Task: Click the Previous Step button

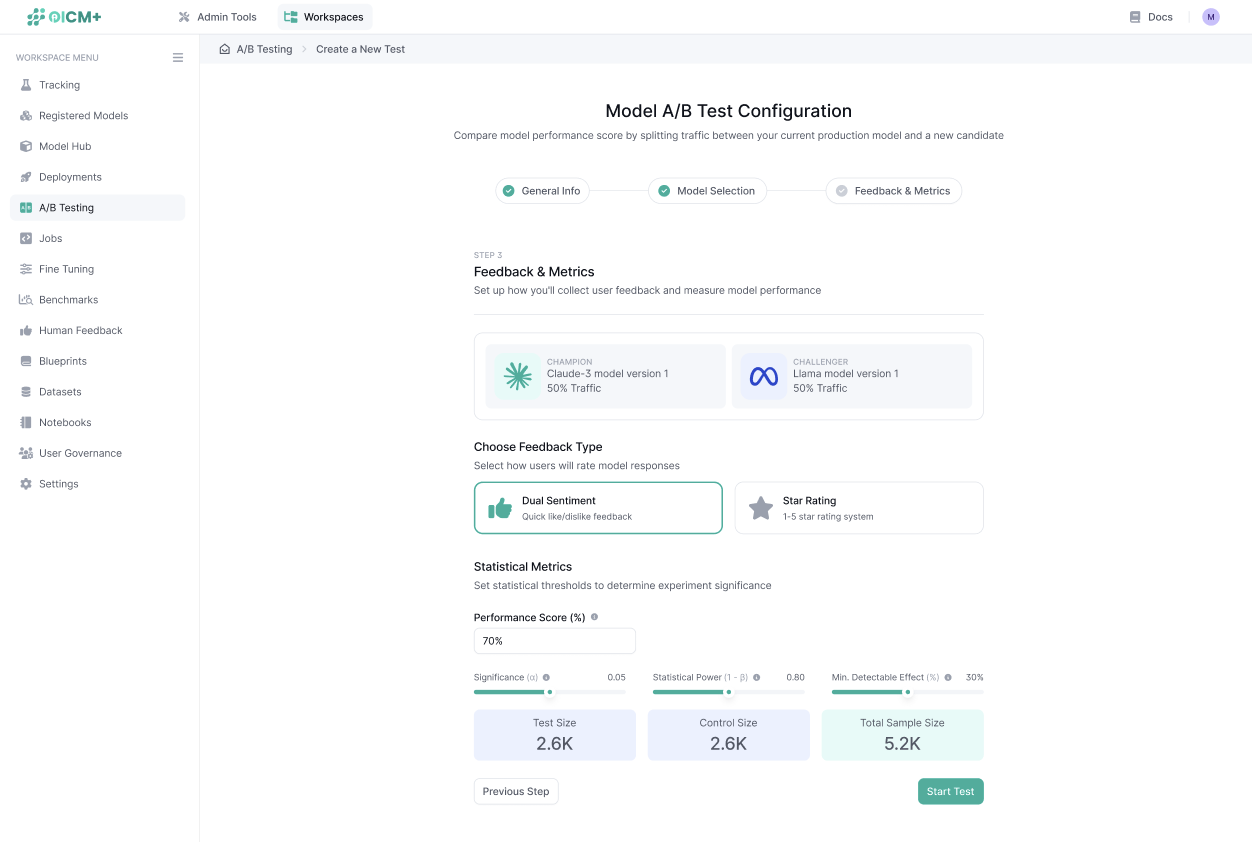Action: pos(516,791)
